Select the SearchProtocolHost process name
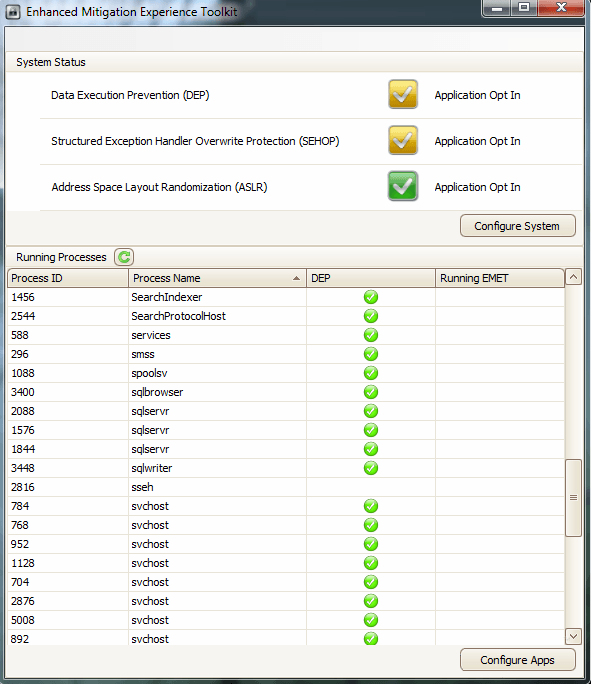Screen dimensions: 591x684 point(178,316)
